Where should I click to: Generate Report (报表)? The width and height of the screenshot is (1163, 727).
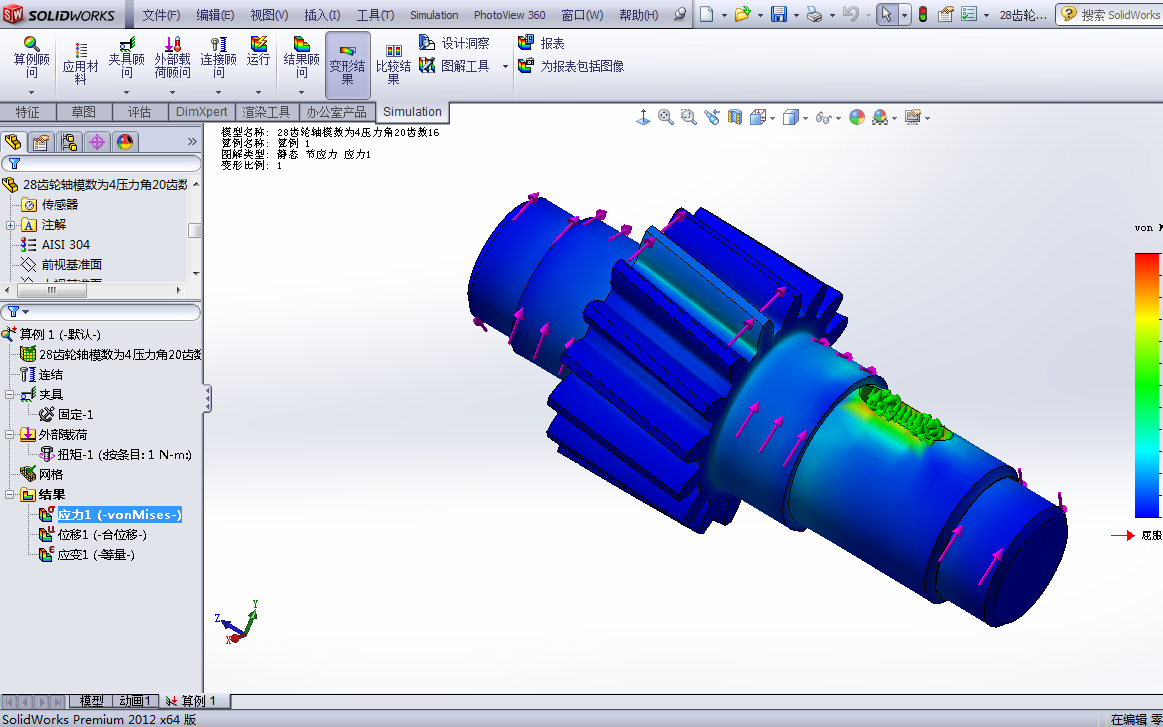pos(541,43)
